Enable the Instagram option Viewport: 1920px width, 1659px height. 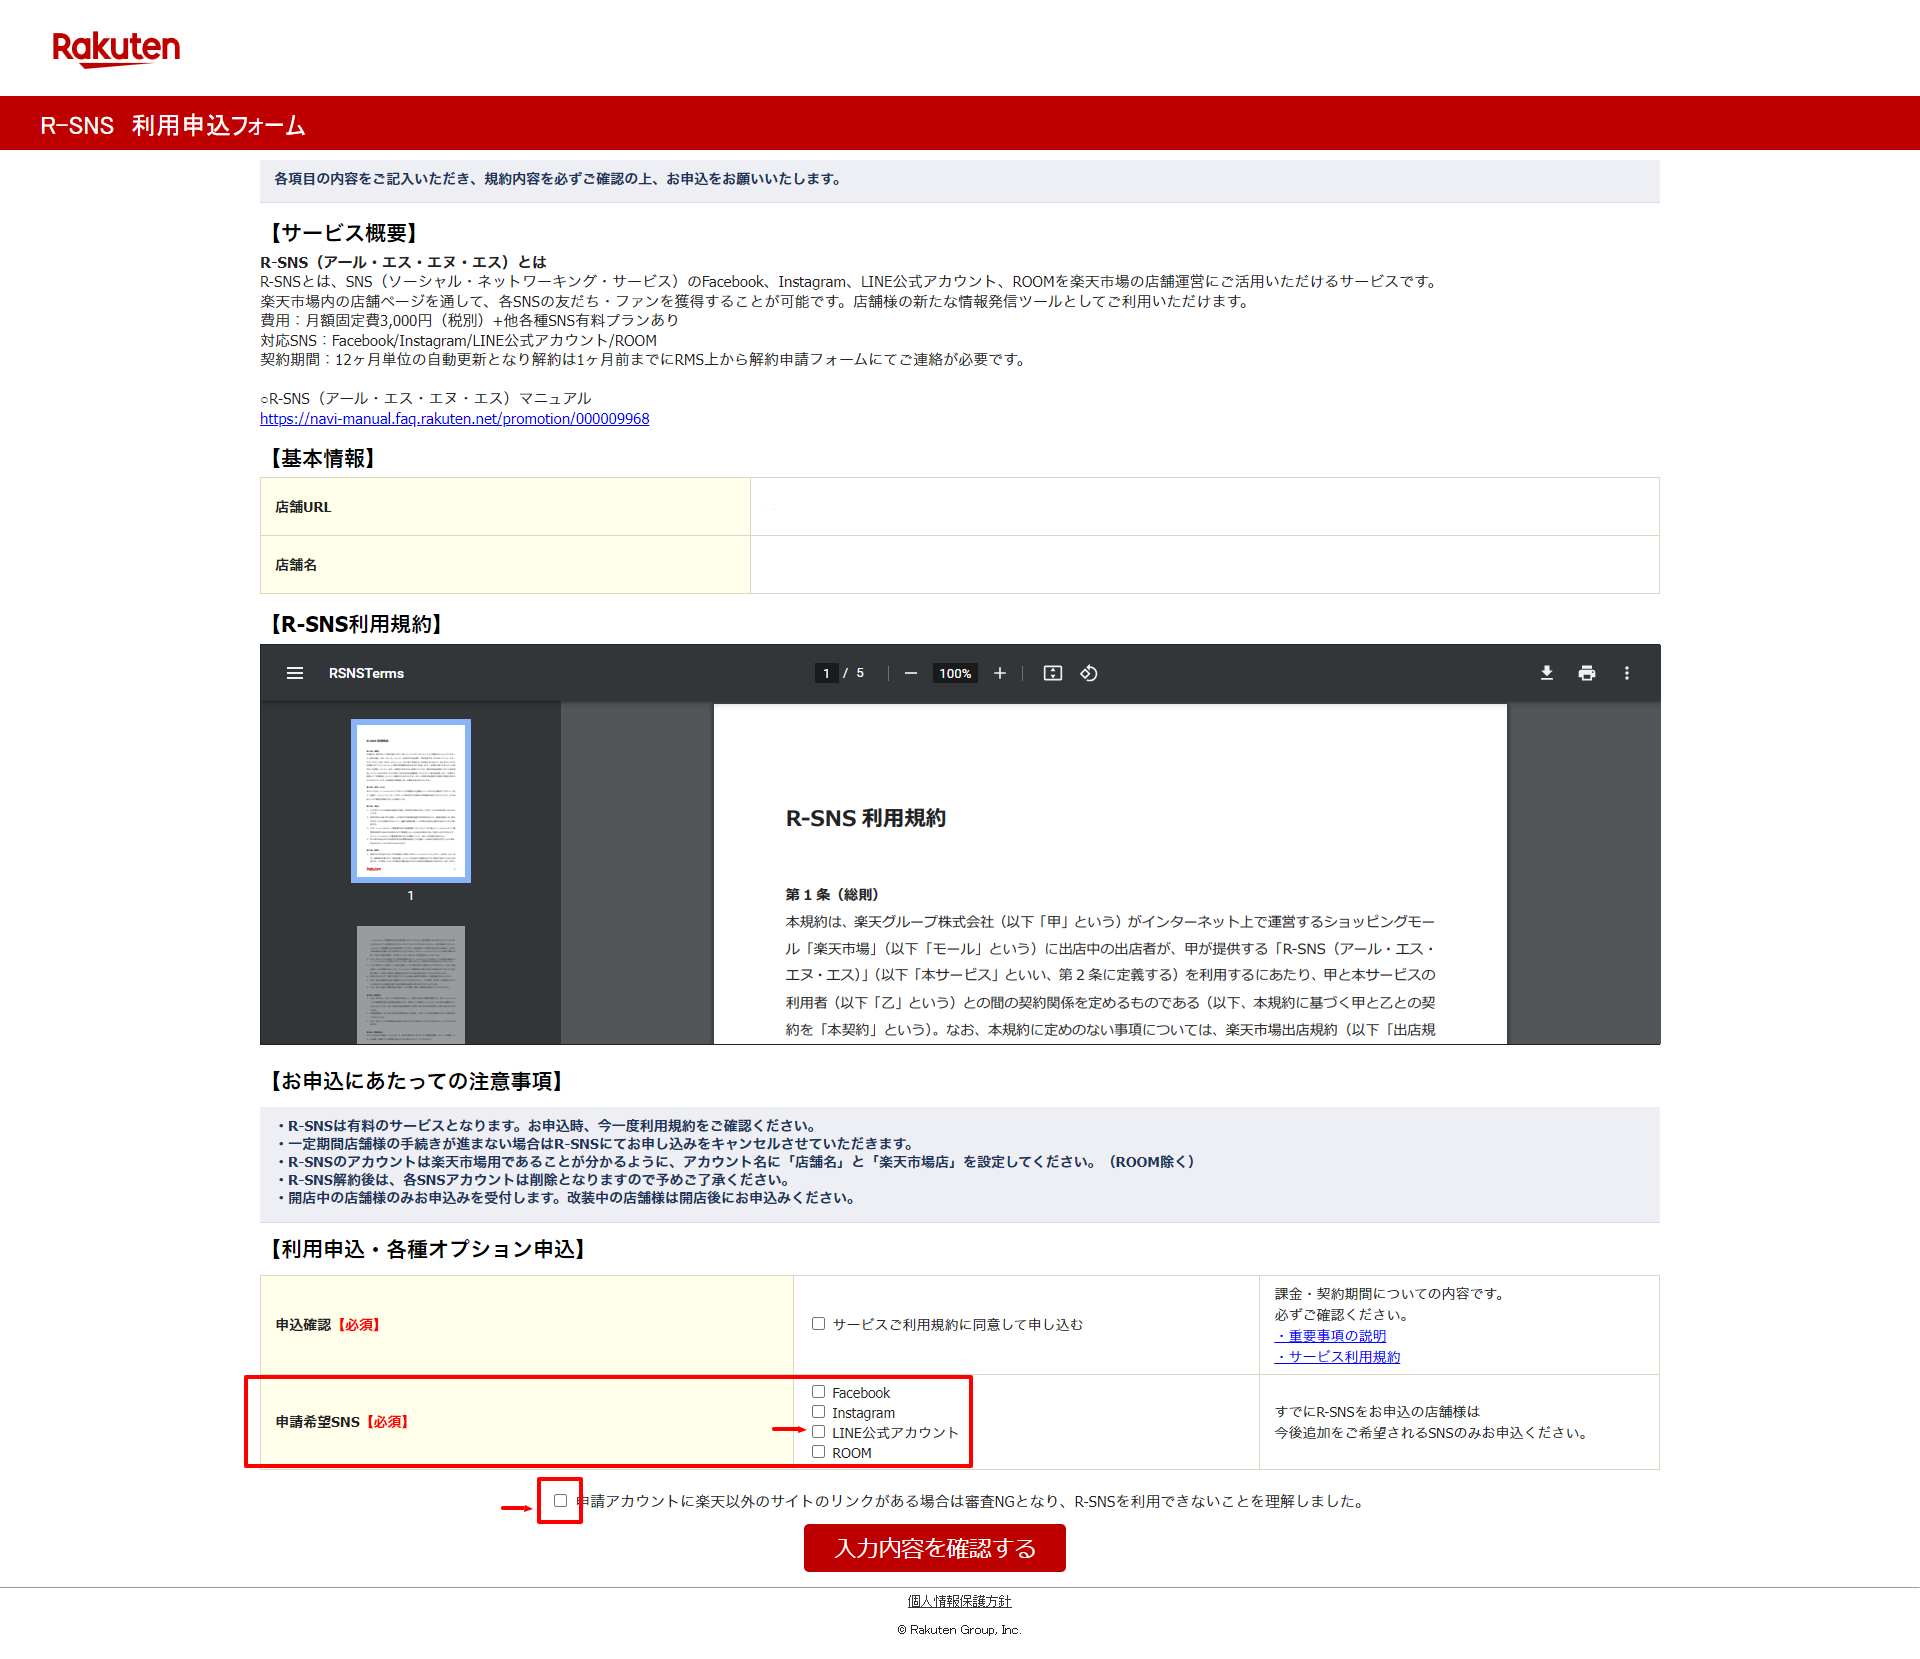tap(819, 1412)
